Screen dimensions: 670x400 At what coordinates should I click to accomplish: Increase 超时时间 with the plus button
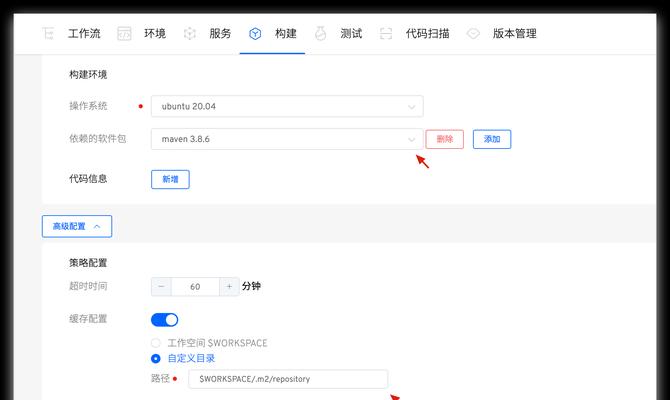(229, 286)
